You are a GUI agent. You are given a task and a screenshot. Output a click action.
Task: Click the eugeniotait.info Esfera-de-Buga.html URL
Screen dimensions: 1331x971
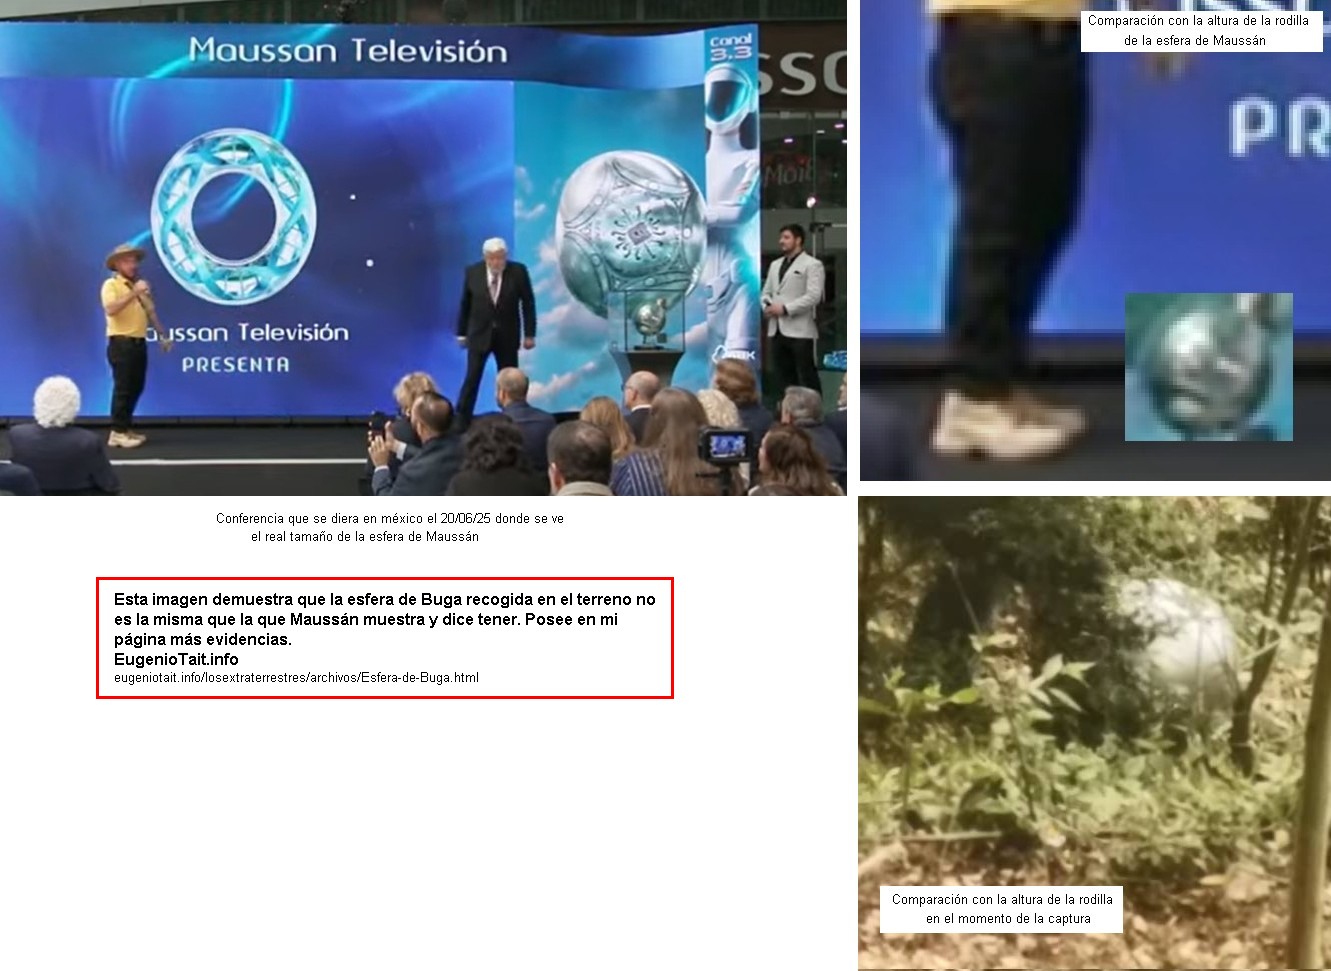296,678
